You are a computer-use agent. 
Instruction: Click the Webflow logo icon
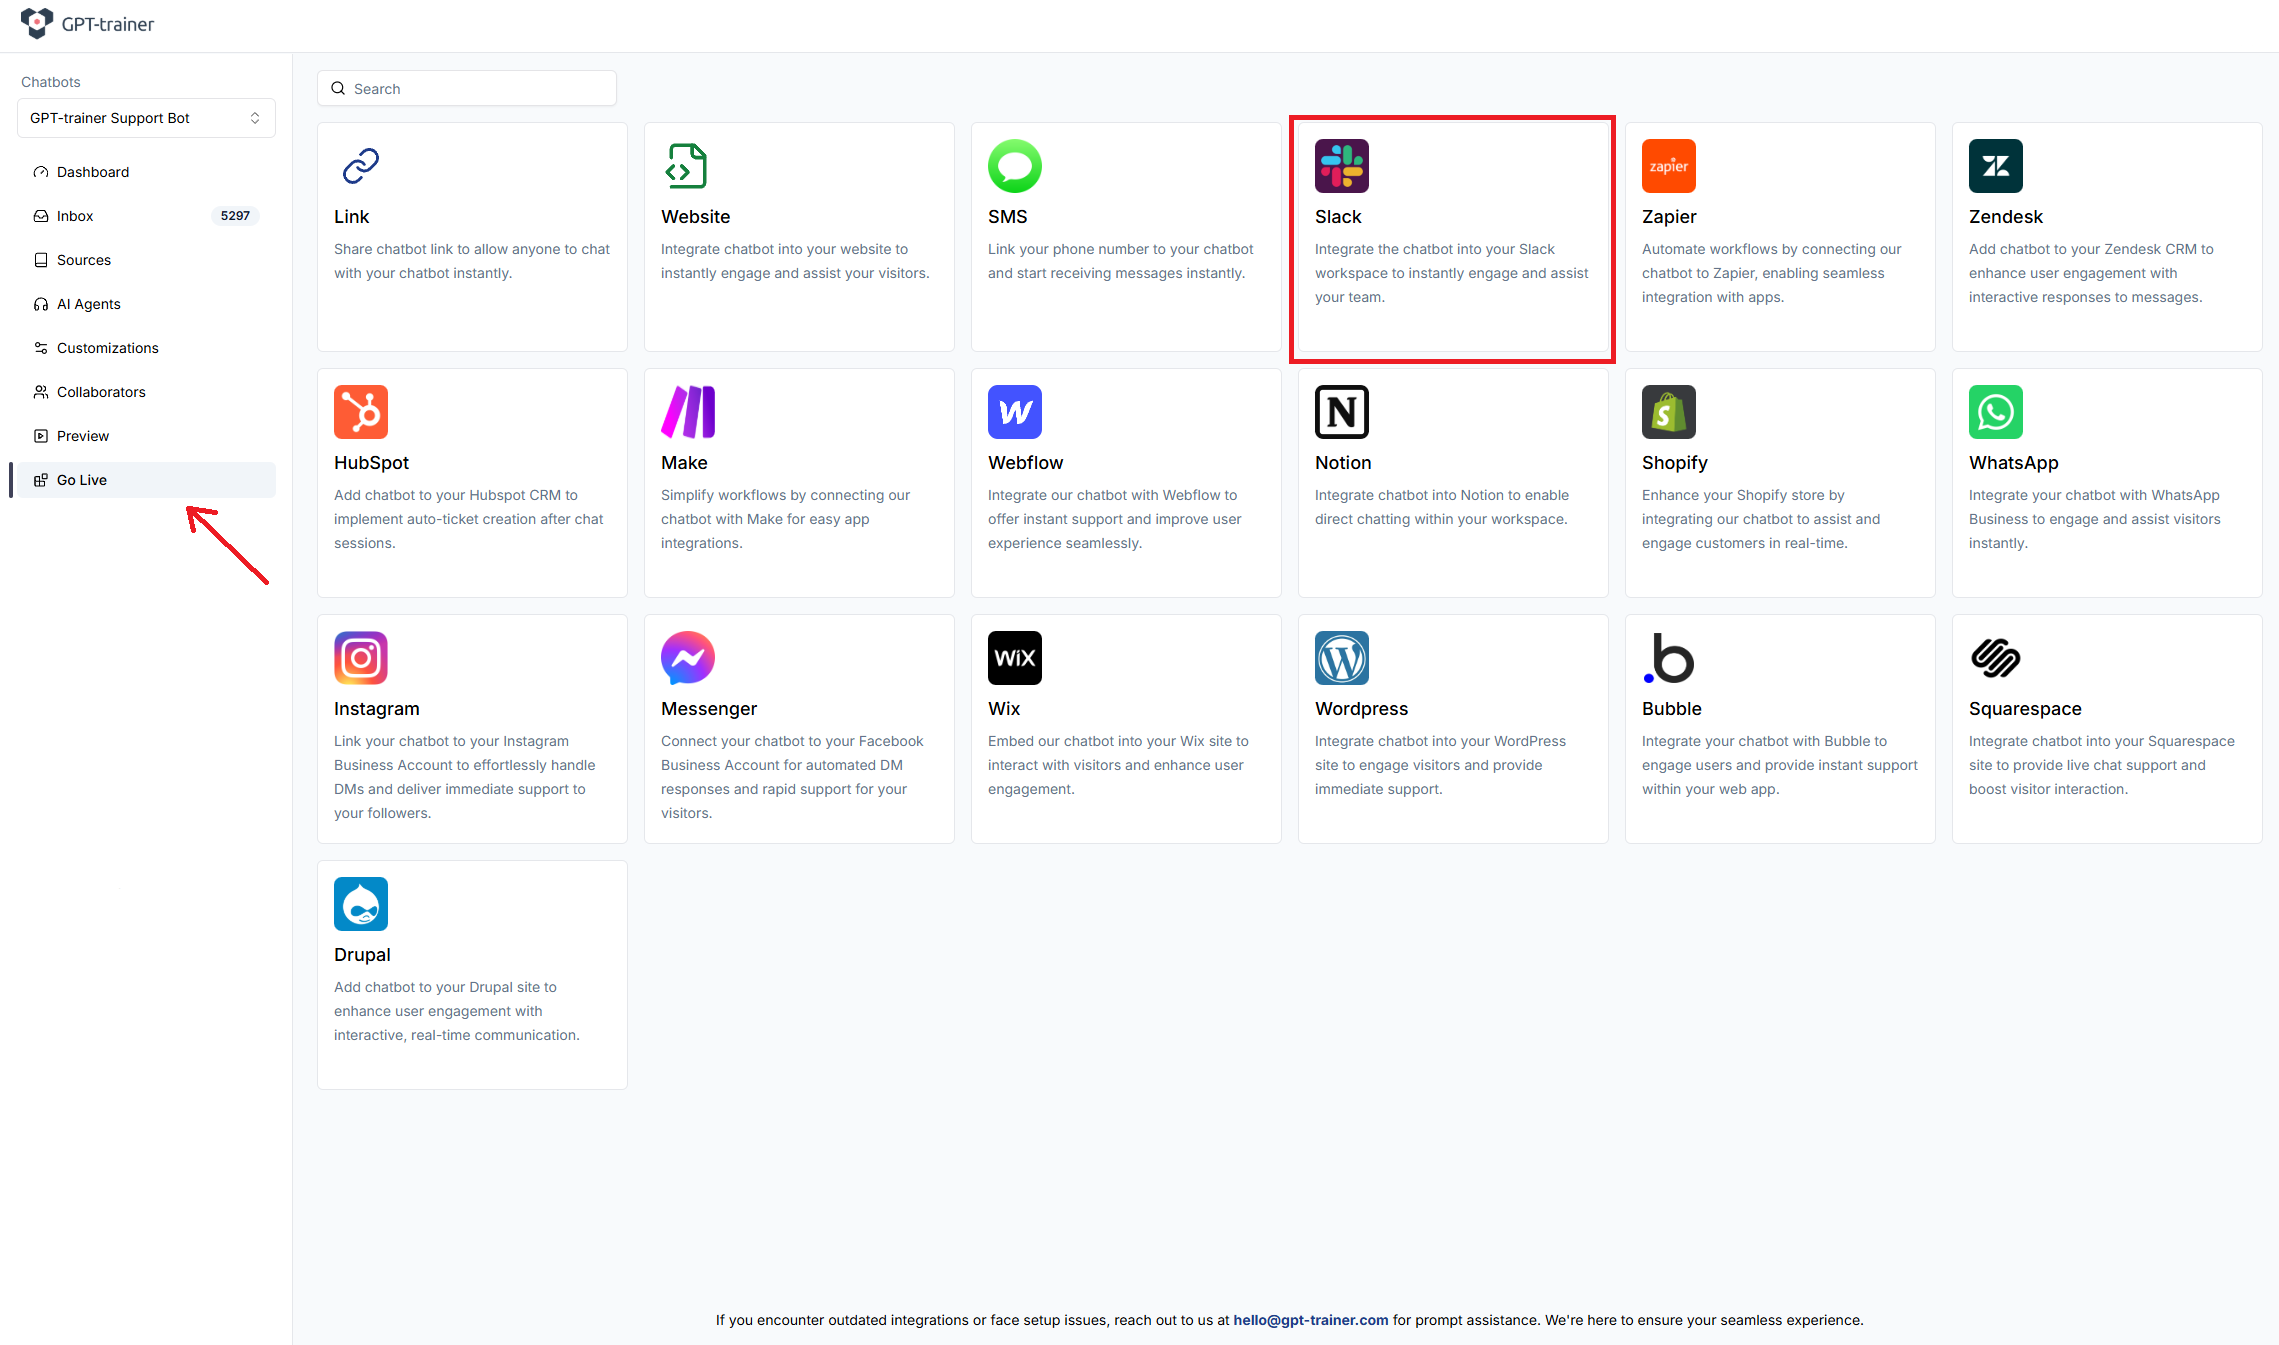[1014, 412]
